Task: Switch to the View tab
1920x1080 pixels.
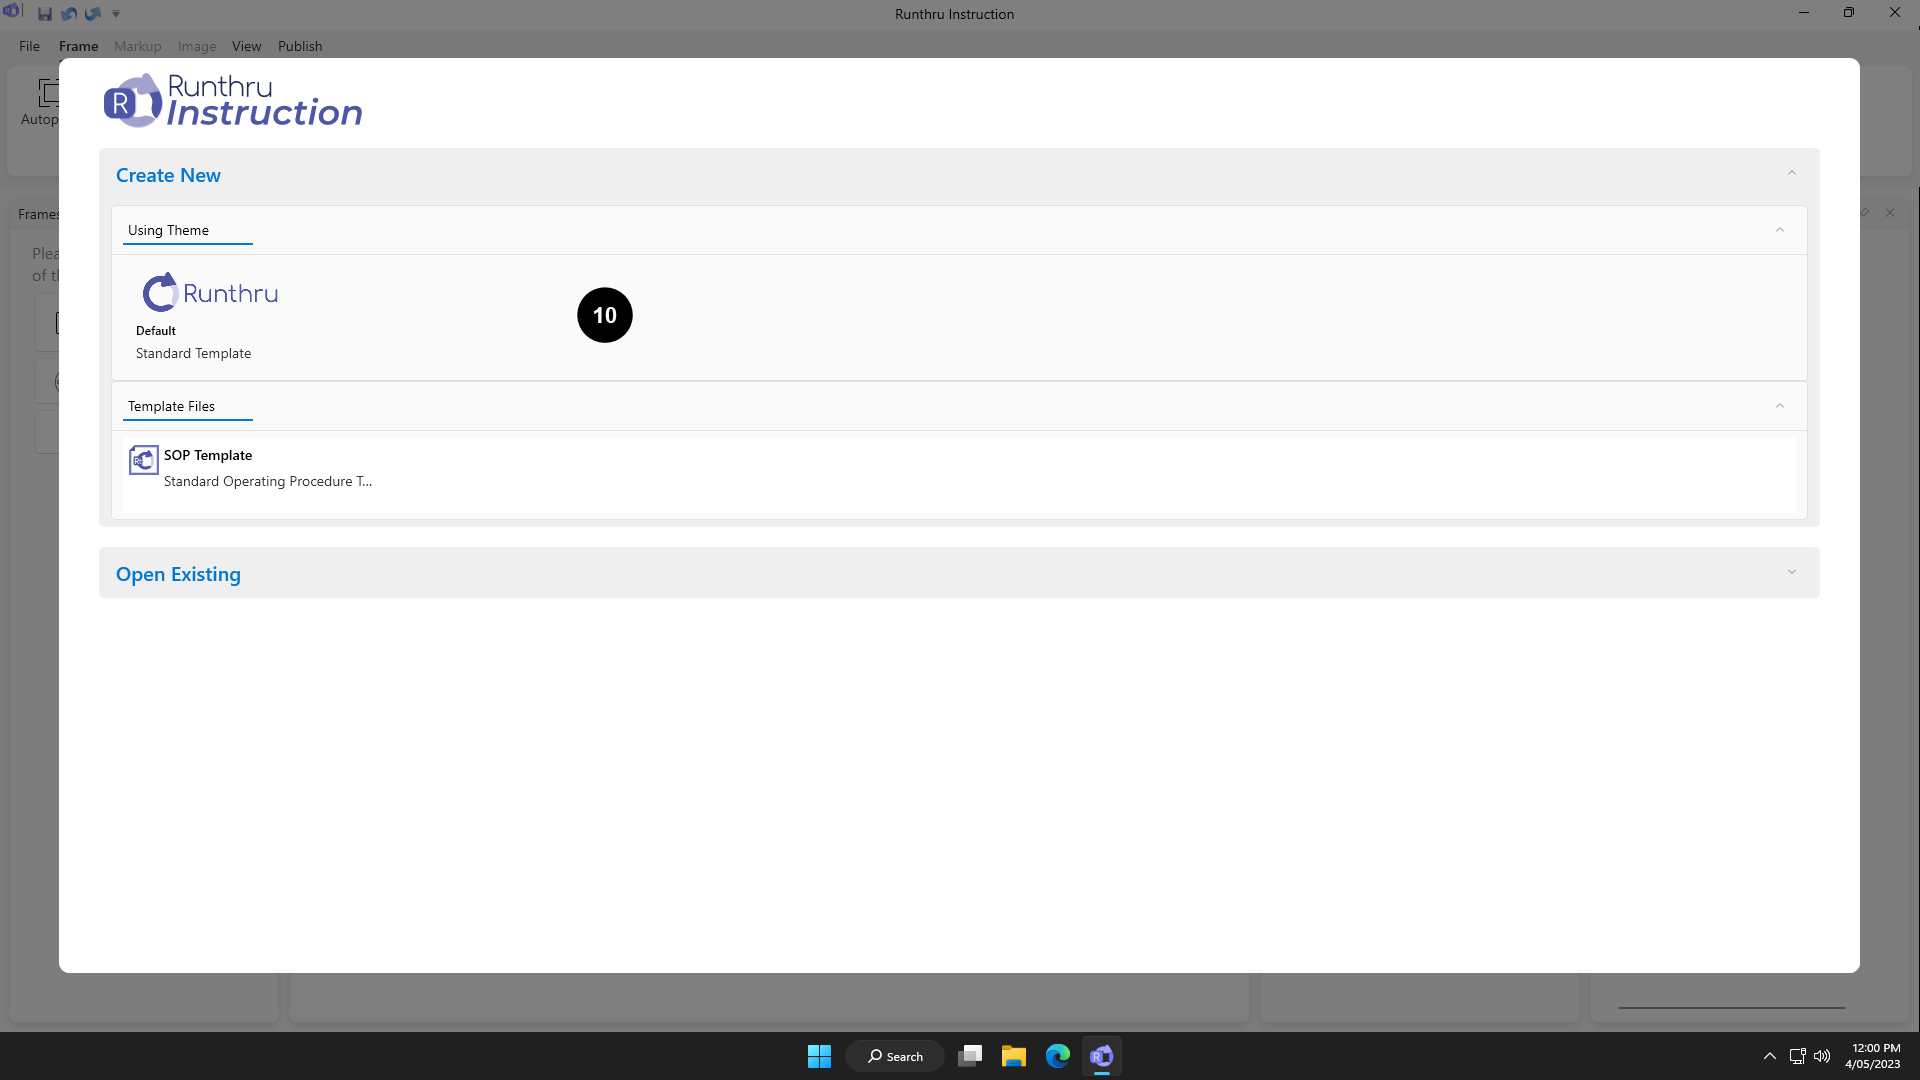Action: (x=246, y=46)
